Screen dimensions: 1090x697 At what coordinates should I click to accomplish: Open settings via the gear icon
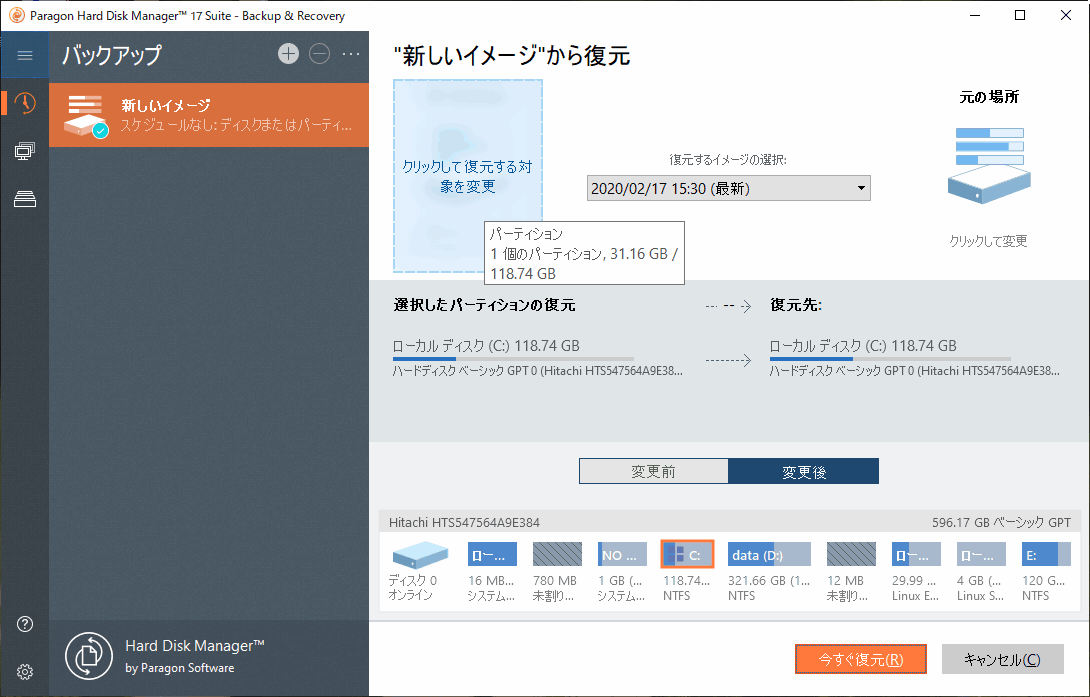click(24, 672)
